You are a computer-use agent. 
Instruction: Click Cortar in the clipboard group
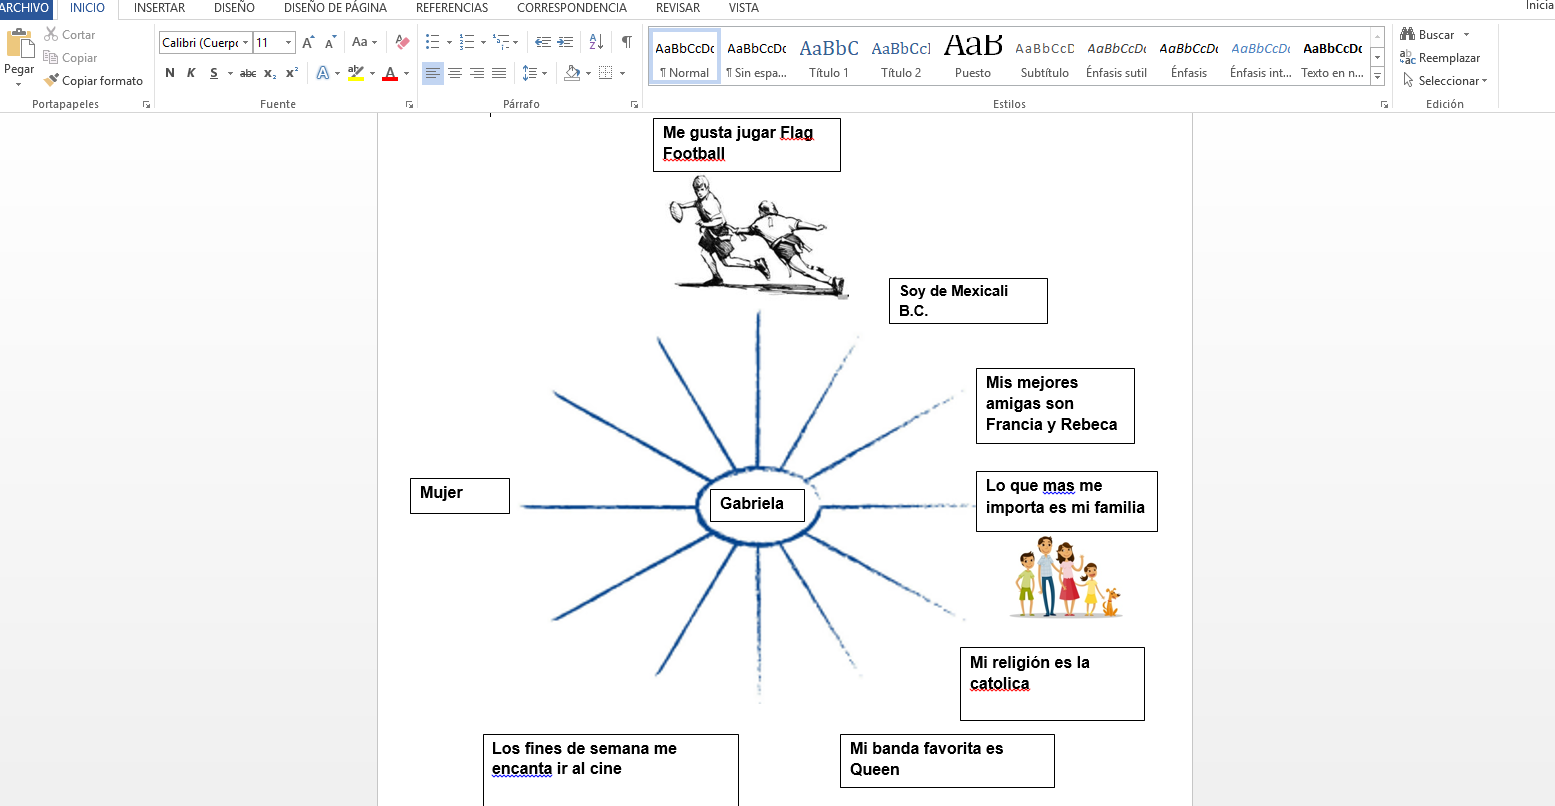point(69,35)
